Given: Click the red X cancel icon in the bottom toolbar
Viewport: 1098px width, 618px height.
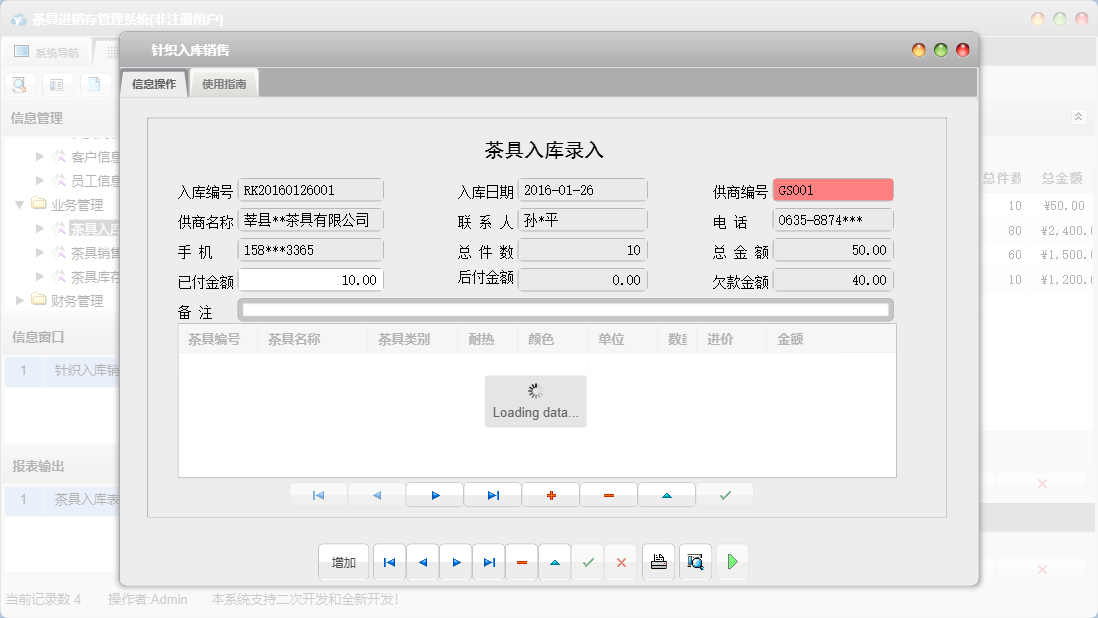Looking at the screenshot, I should pos(621,561).
